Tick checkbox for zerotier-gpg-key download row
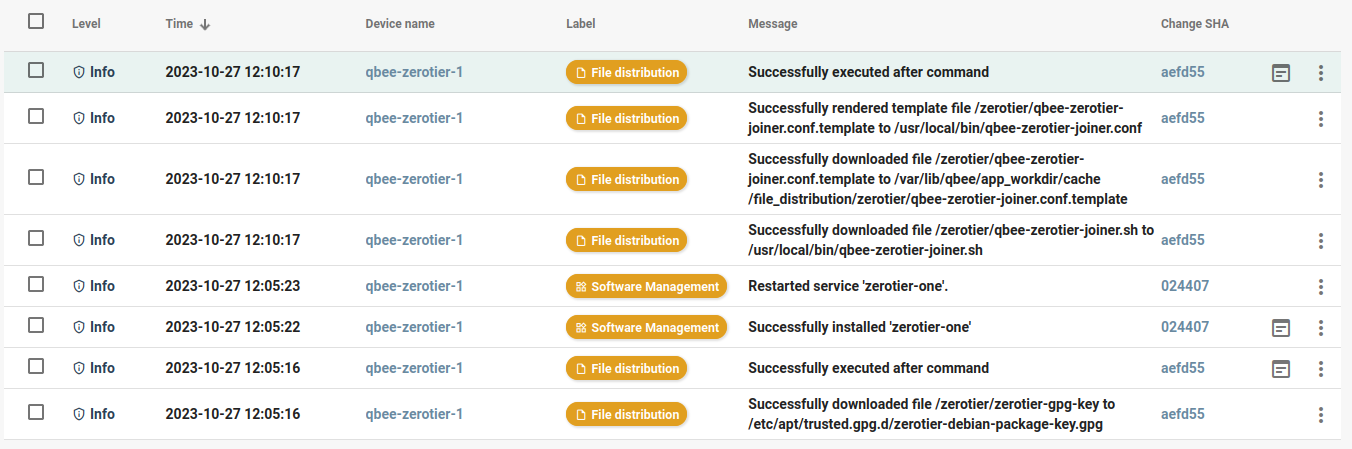The image size is (1352, 449). [36, 412]
